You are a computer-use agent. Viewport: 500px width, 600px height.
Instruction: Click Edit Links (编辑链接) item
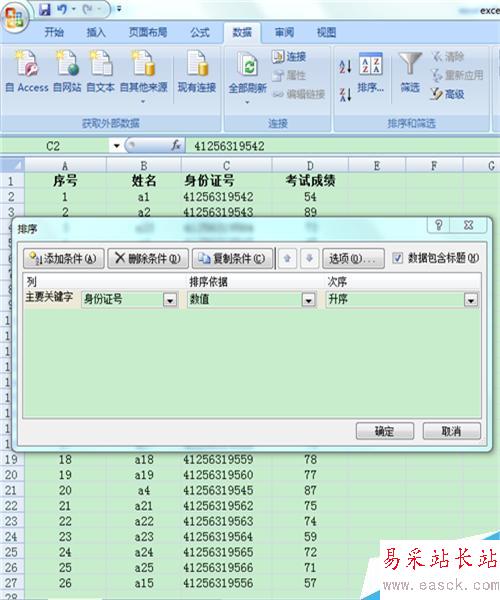299,94
